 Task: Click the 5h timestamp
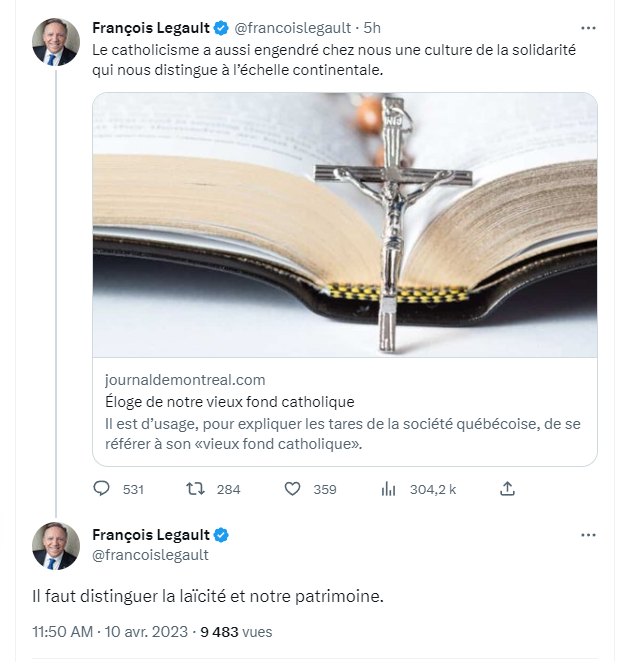tap(372, 28)
